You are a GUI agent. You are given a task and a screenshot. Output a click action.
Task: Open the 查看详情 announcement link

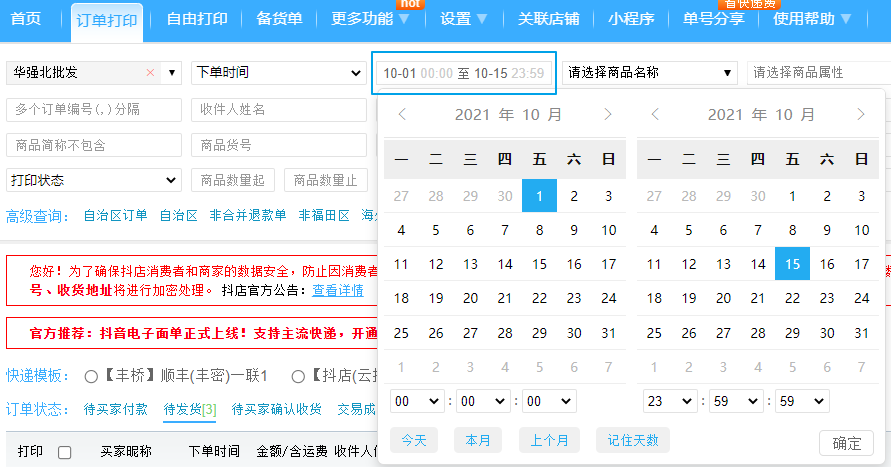coord(337,291)
